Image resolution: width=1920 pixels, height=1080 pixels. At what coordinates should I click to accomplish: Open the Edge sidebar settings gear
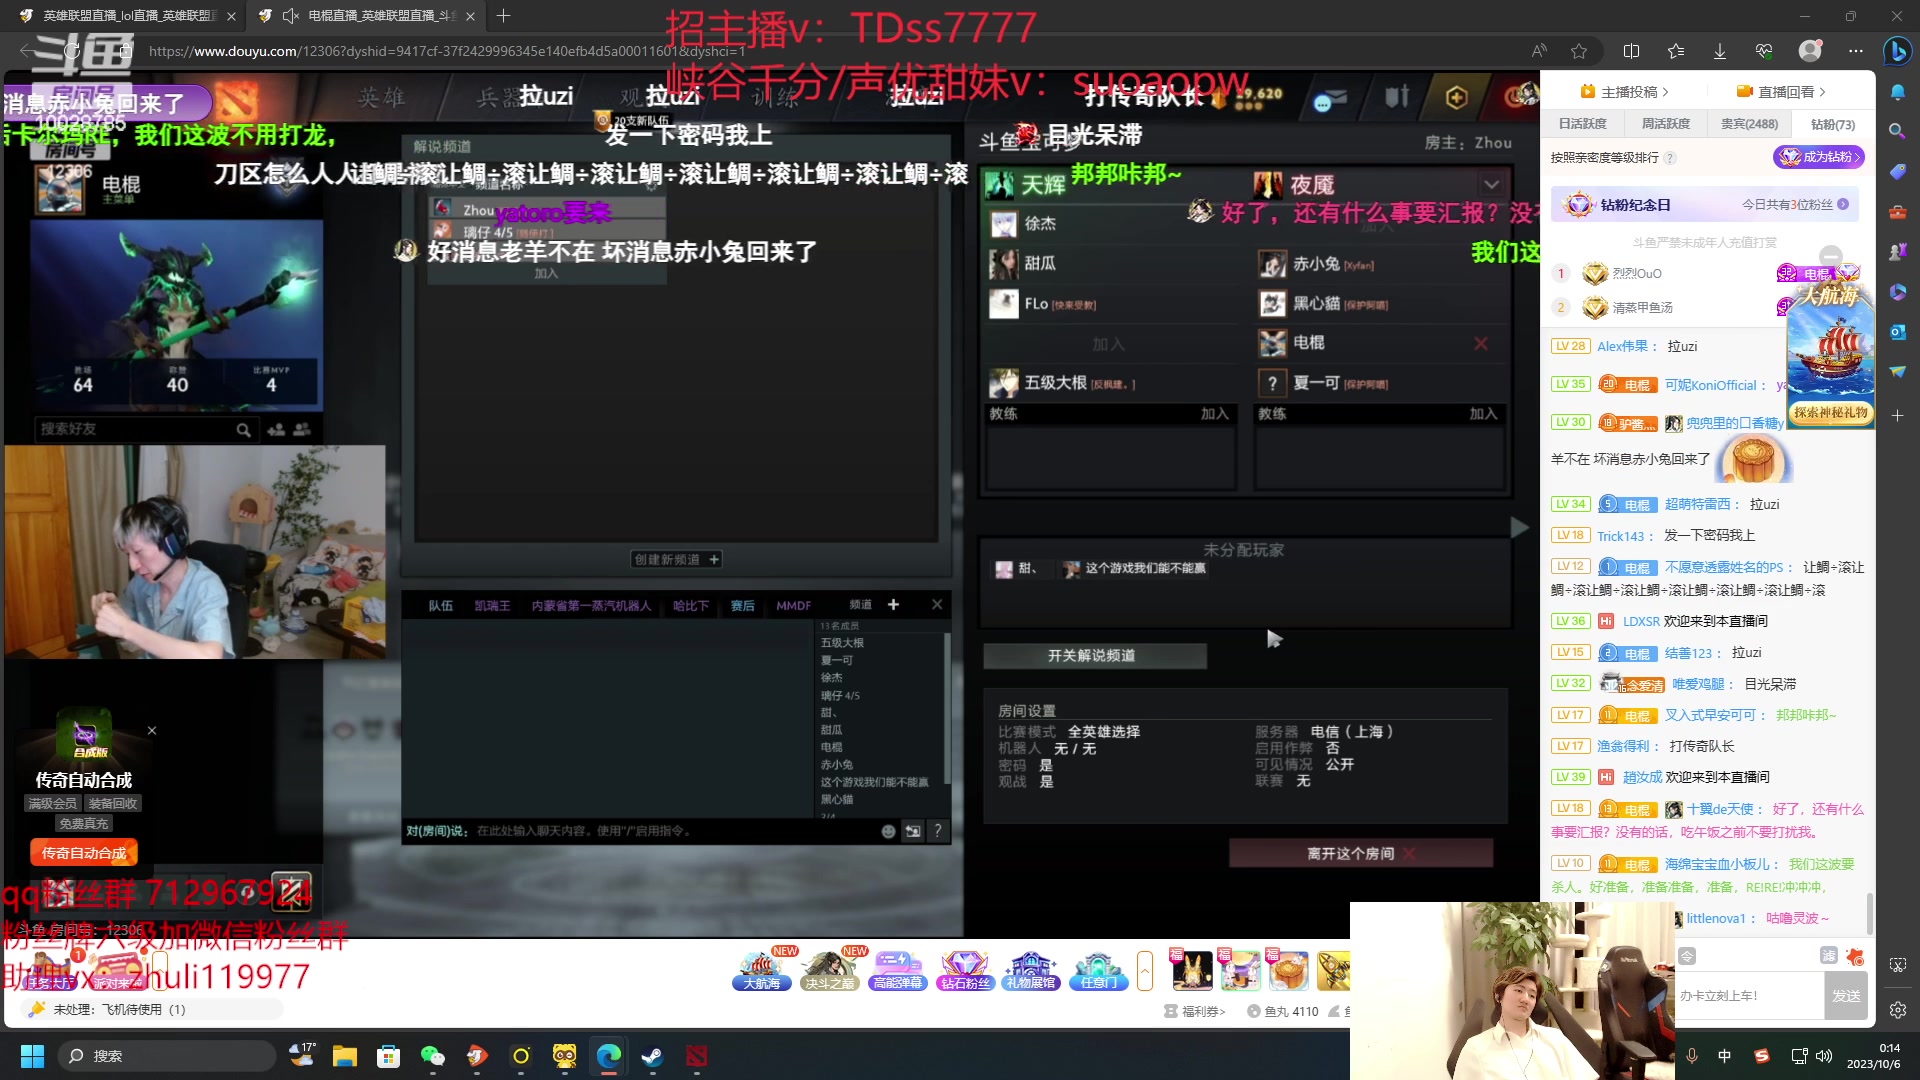coord(1897,1010)
